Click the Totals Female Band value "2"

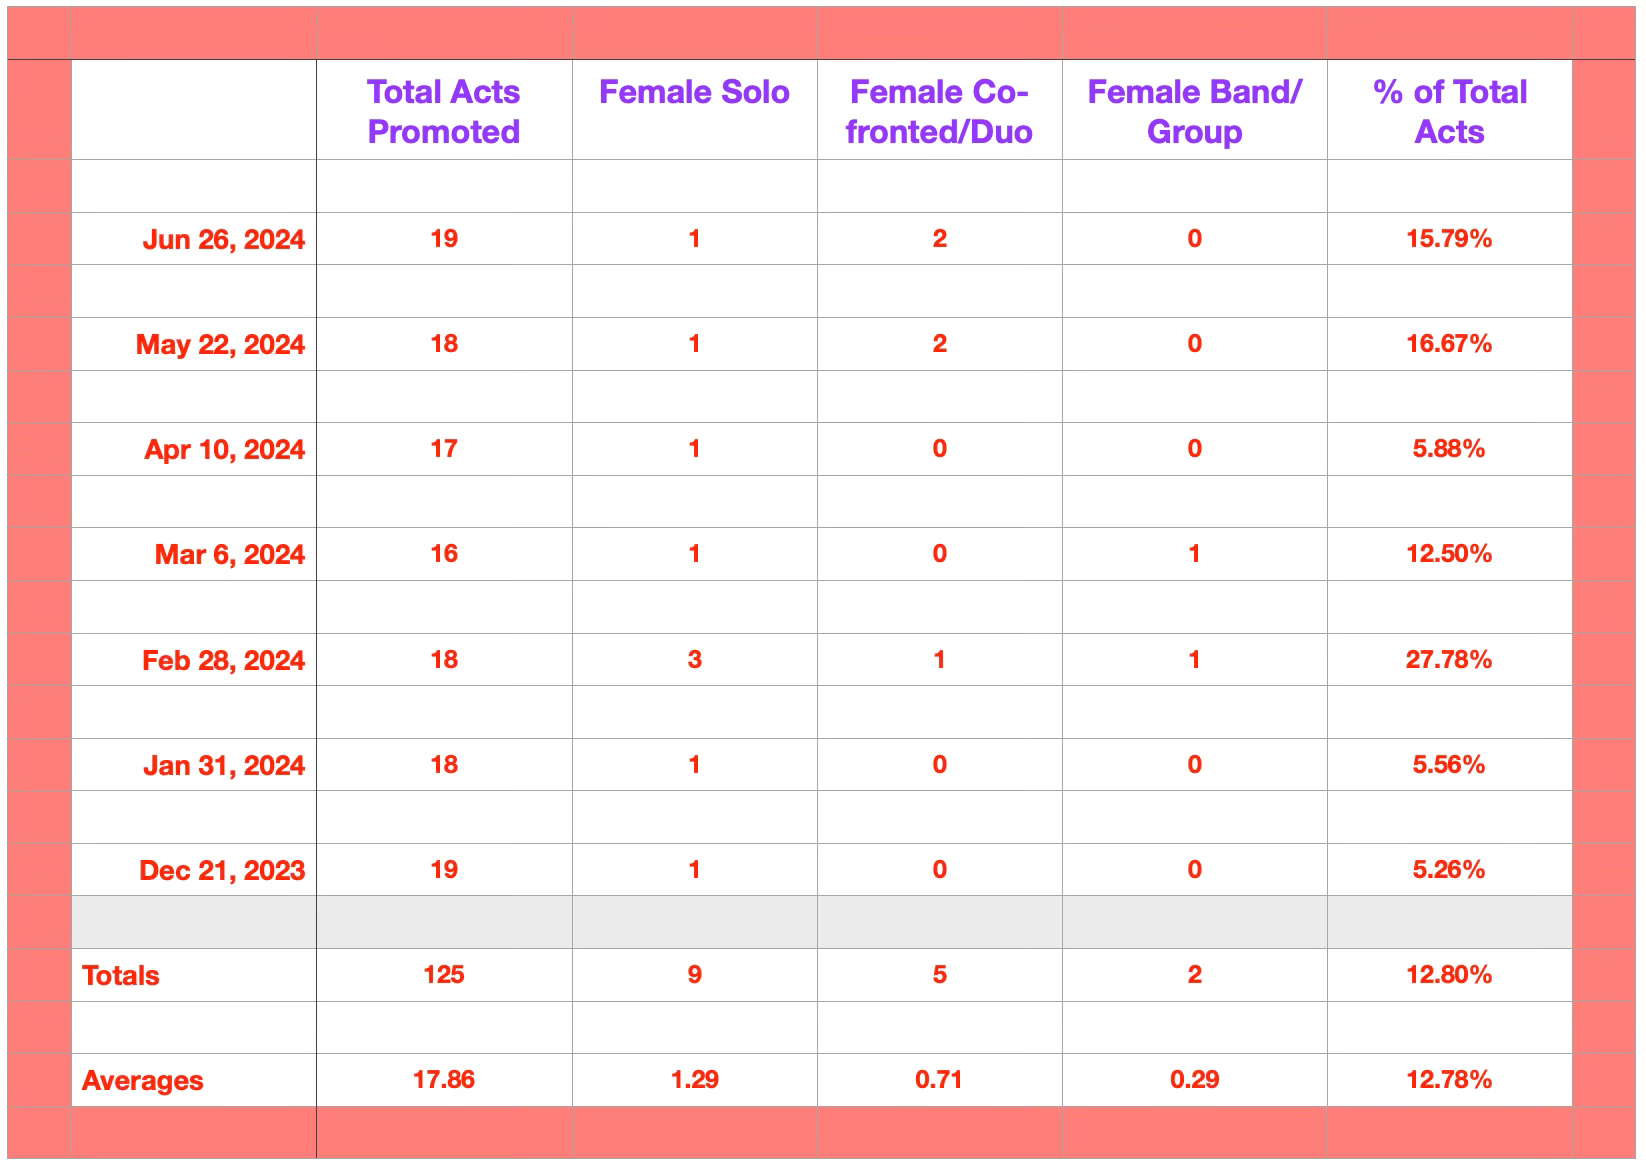[x=1194, y=974]
